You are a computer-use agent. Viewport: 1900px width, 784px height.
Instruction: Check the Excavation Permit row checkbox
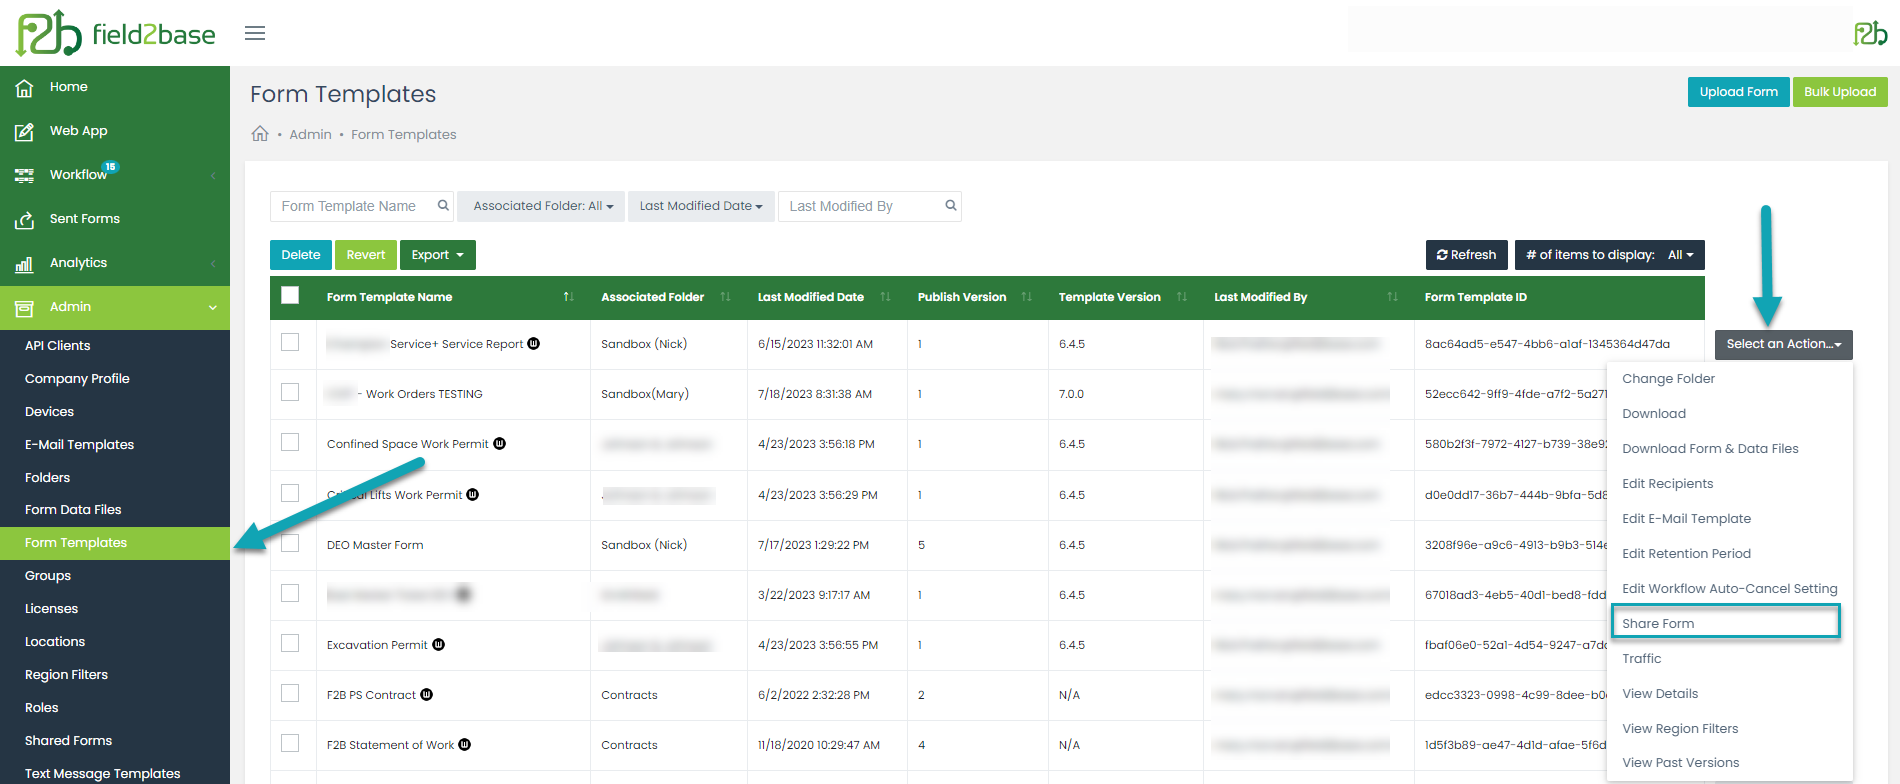[290, 643]
